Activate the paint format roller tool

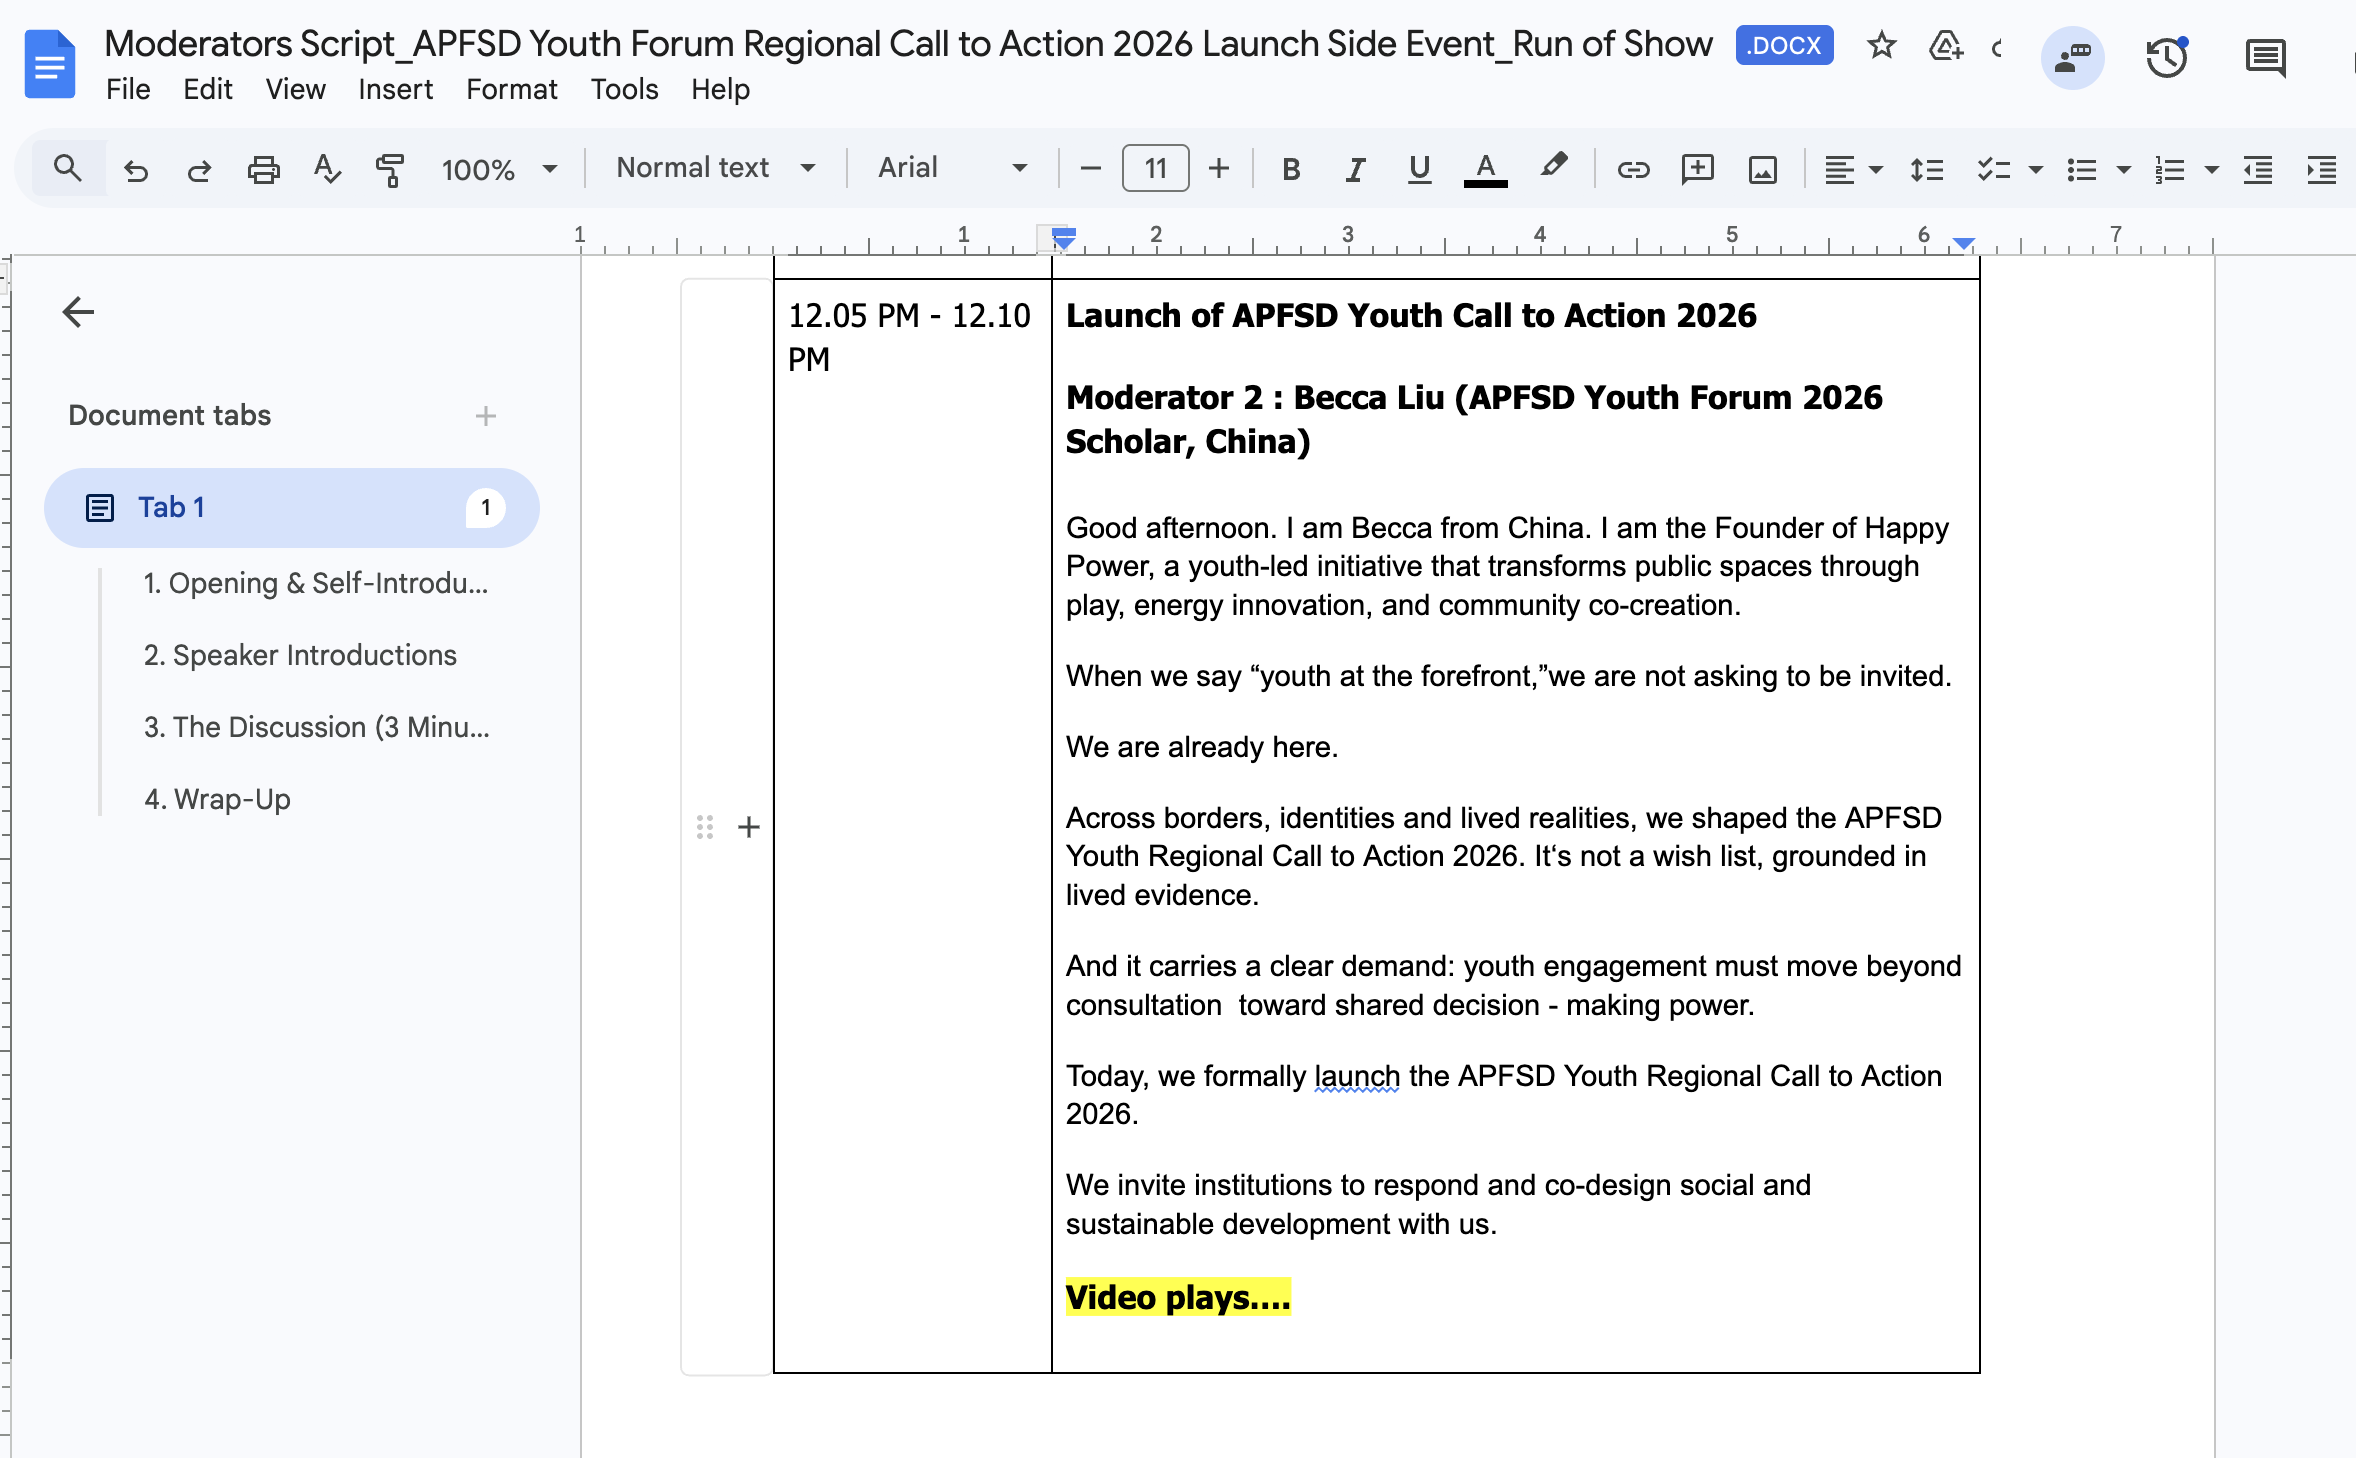(x=390, y=169)
